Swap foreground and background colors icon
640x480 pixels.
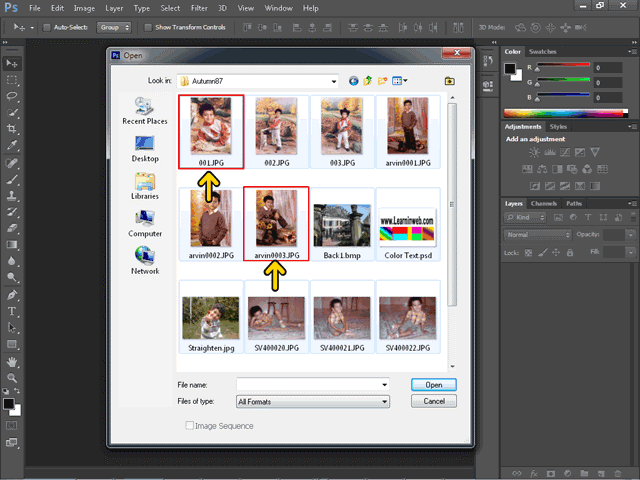point(17,391)
